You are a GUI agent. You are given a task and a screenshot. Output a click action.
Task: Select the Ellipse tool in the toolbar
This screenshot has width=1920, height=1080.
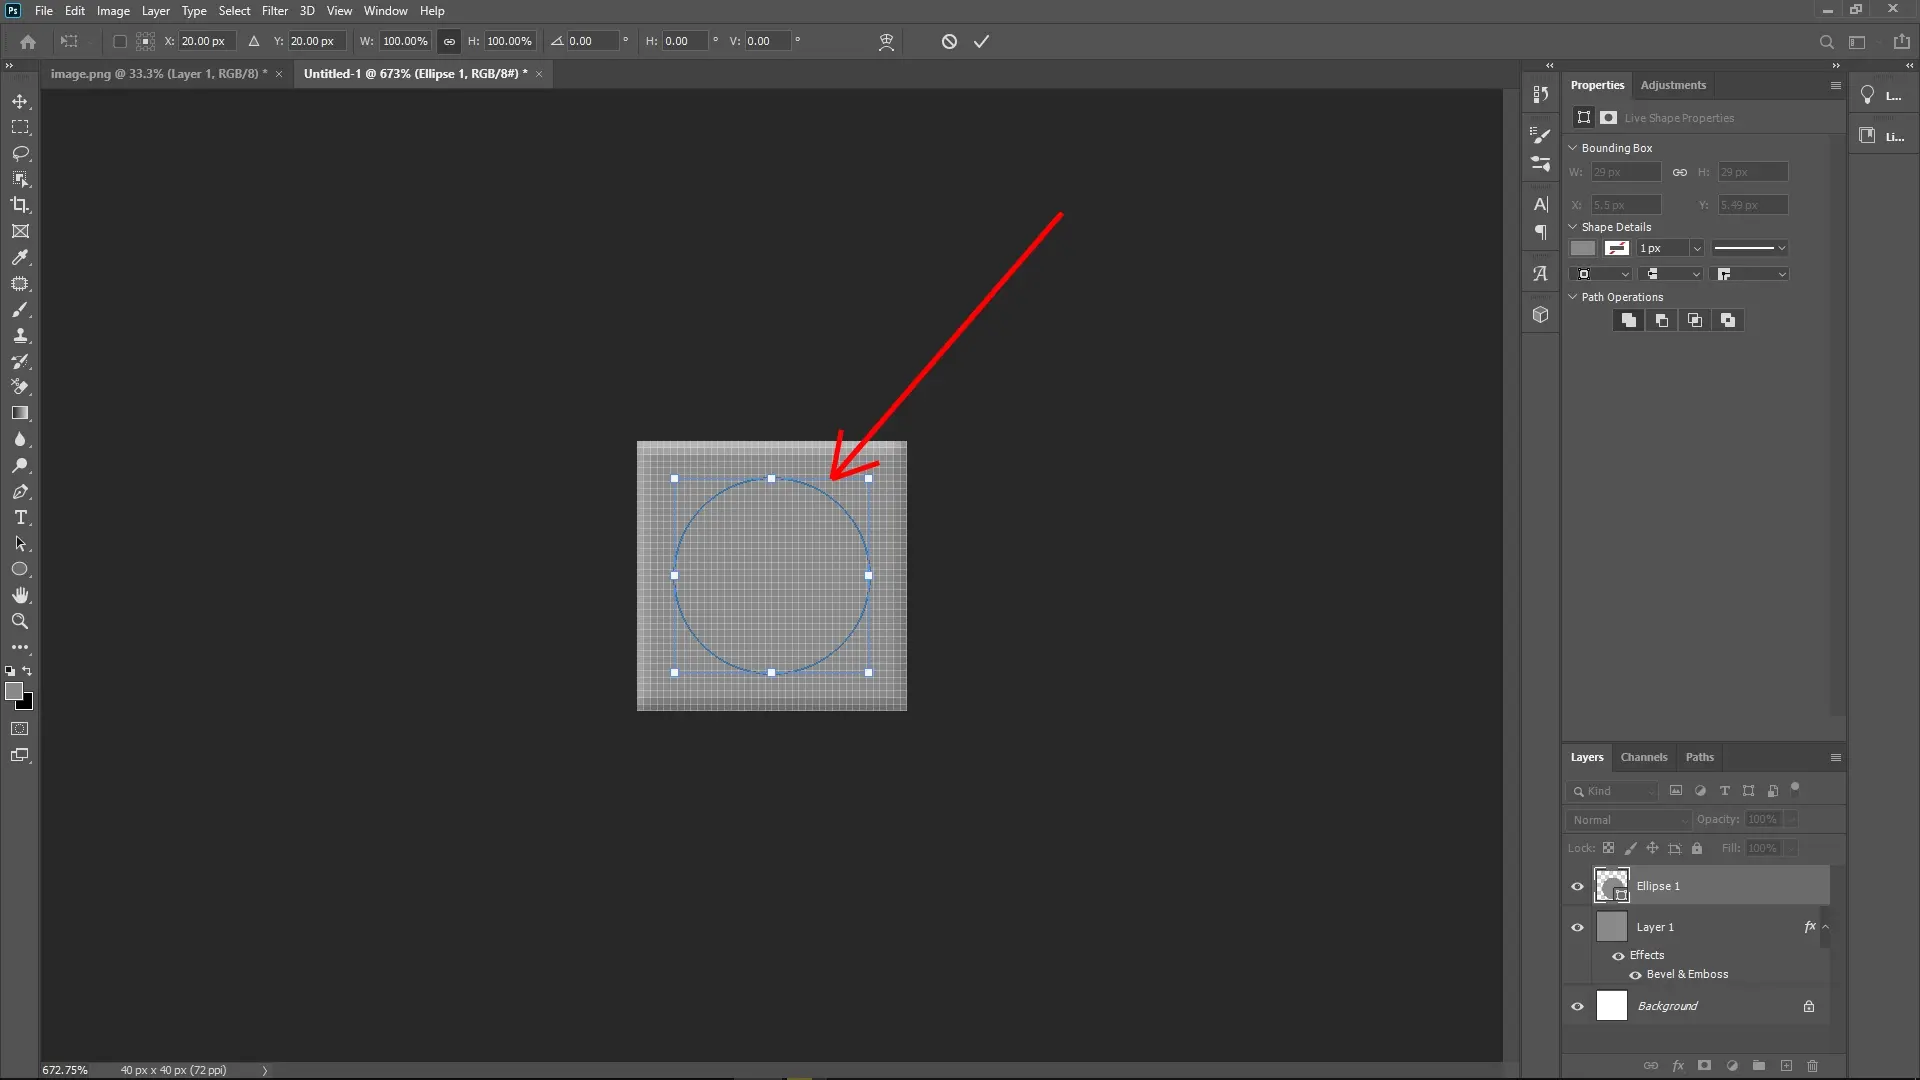tap(20, 569)
